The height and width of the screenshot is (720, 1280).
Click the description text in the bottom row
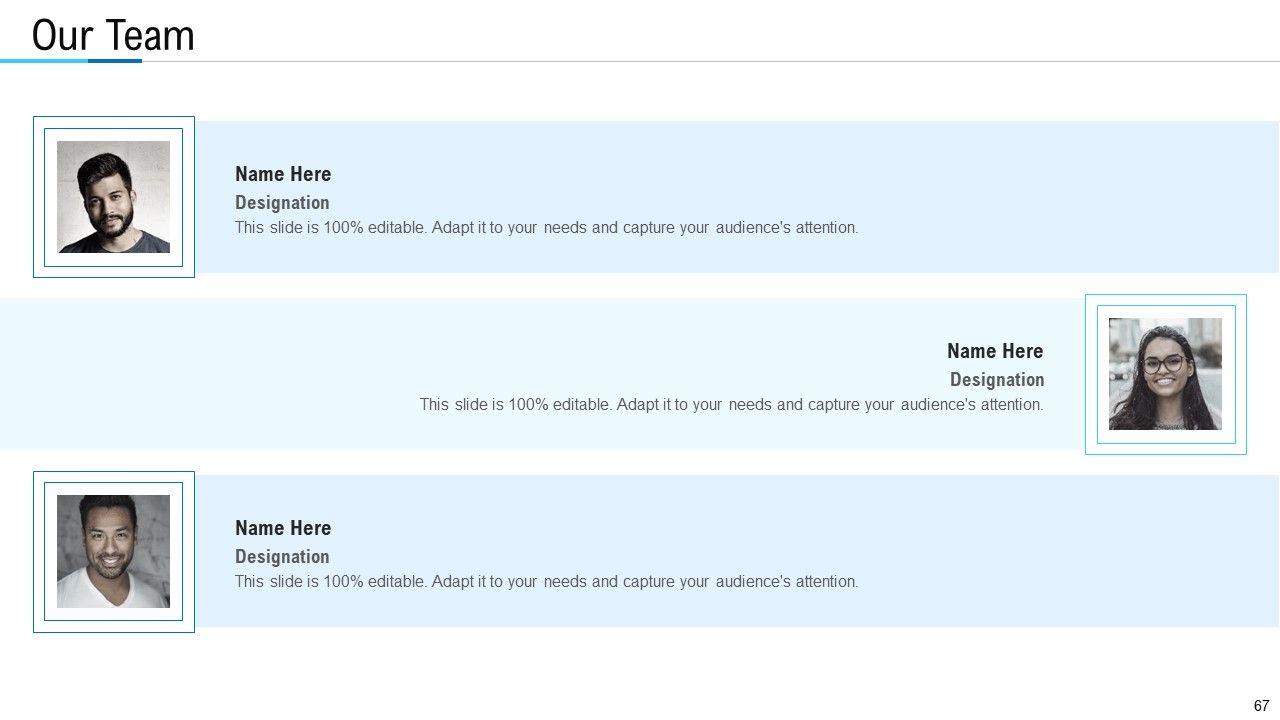(x=546, y=582)
